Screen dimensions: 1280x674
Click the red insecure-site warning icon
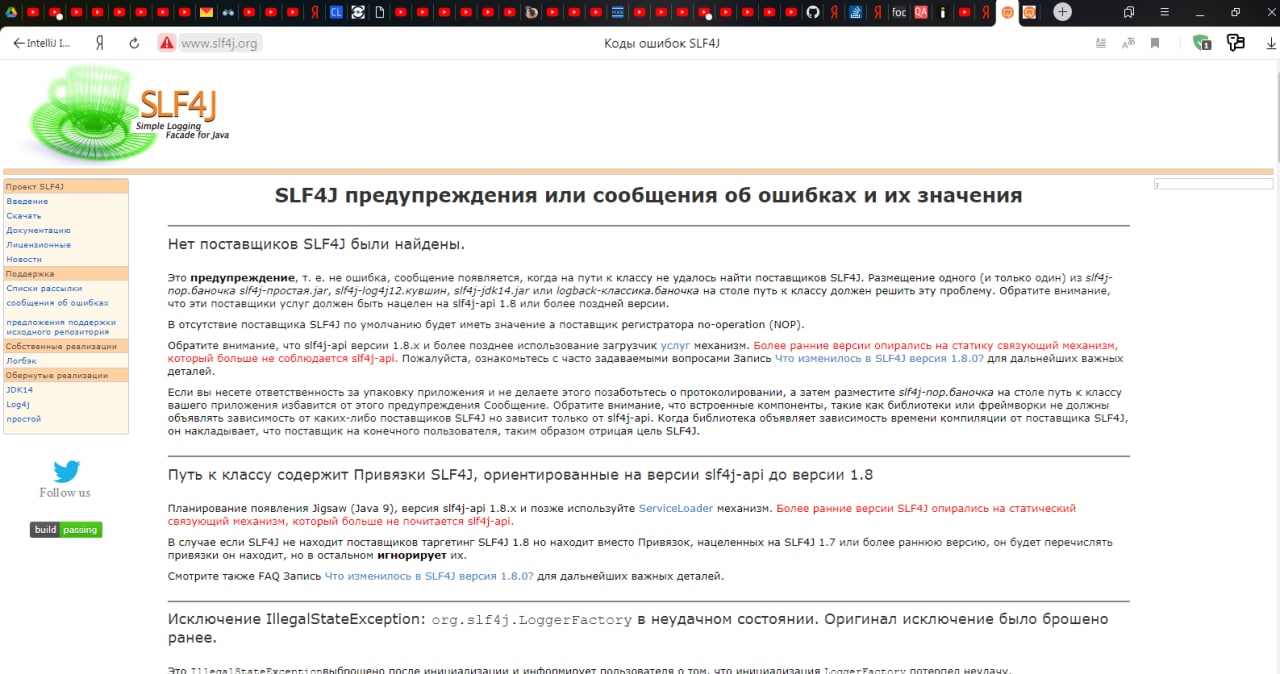(x=166, y=43)
